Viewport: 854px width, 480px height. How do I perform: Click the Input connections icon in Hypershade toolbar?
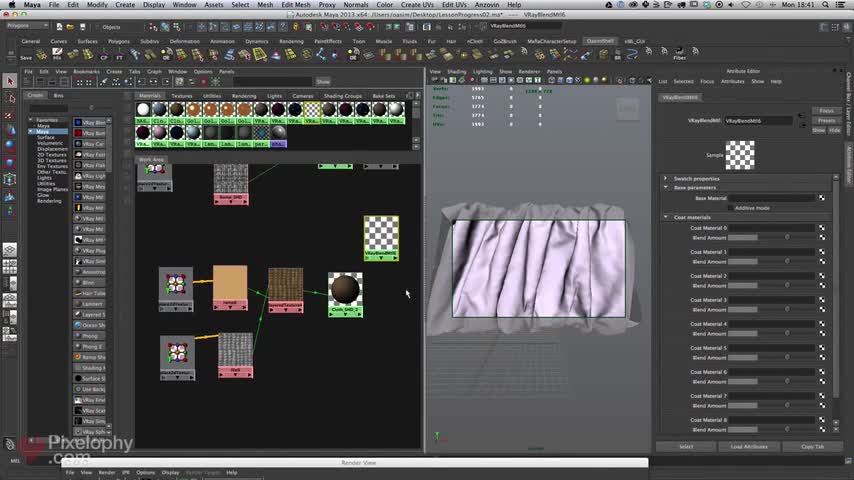(x=141, y=82)
